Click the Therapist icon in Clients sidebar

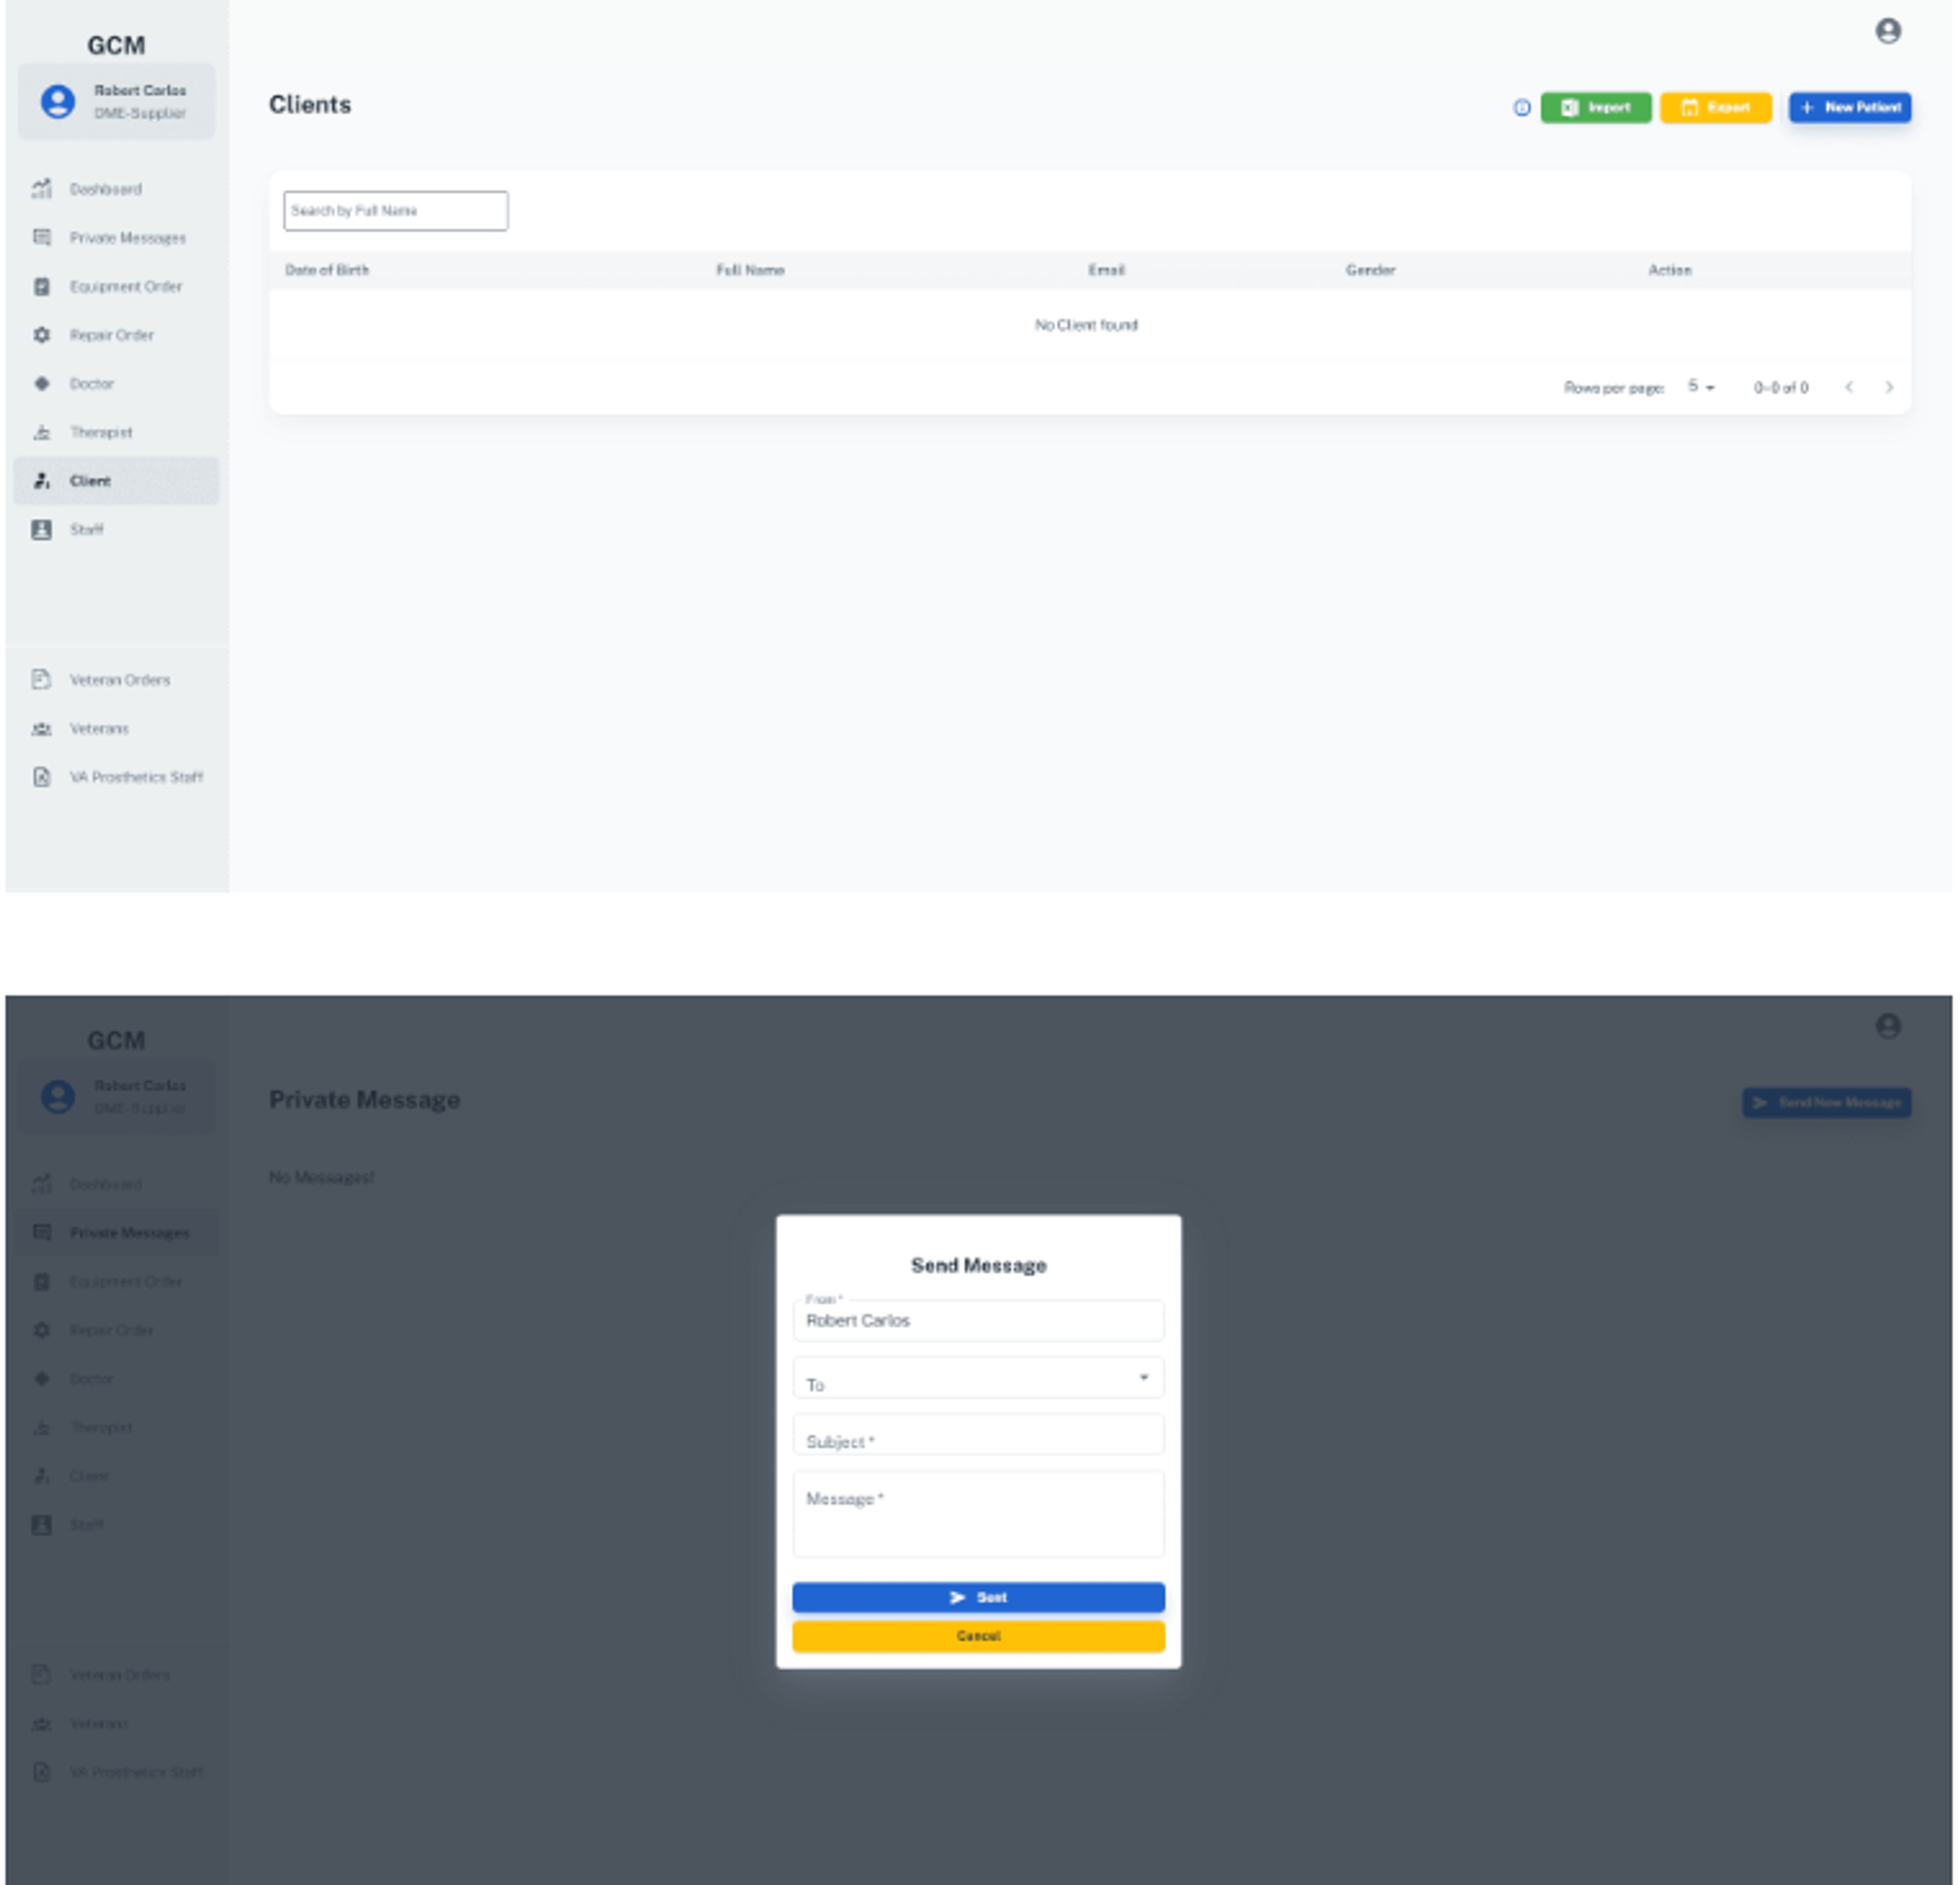pos(41,432)
